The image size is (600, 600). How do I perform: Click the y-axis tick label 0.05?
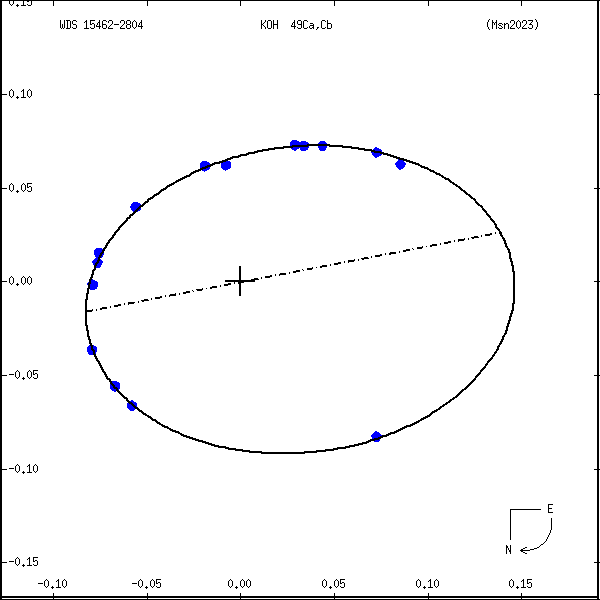click(20, 188)
